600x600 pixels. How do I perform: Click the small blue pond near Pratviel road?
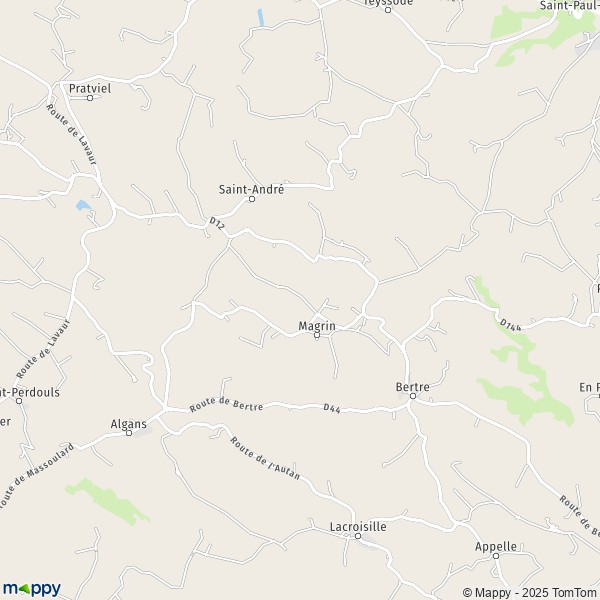[83, 205]
